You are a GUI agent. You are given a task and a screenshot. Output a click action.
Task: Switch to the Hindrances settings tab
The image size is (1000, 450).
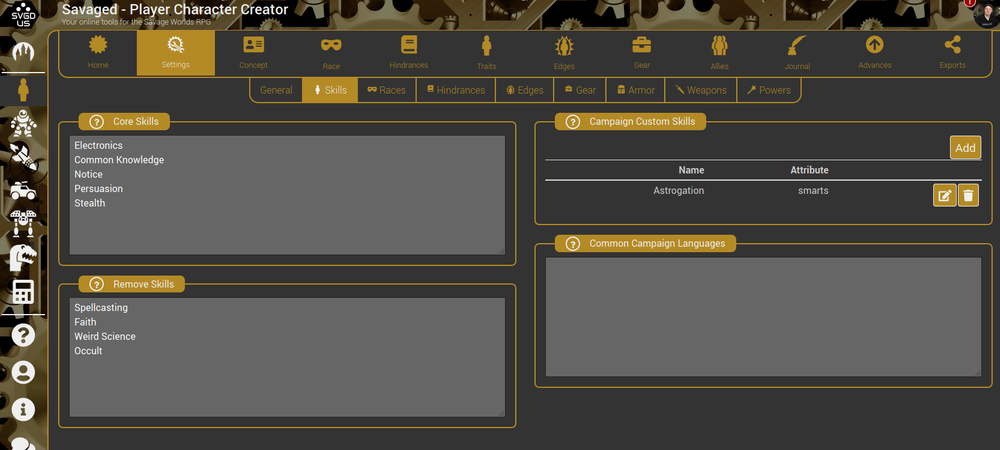click(456, 91)
